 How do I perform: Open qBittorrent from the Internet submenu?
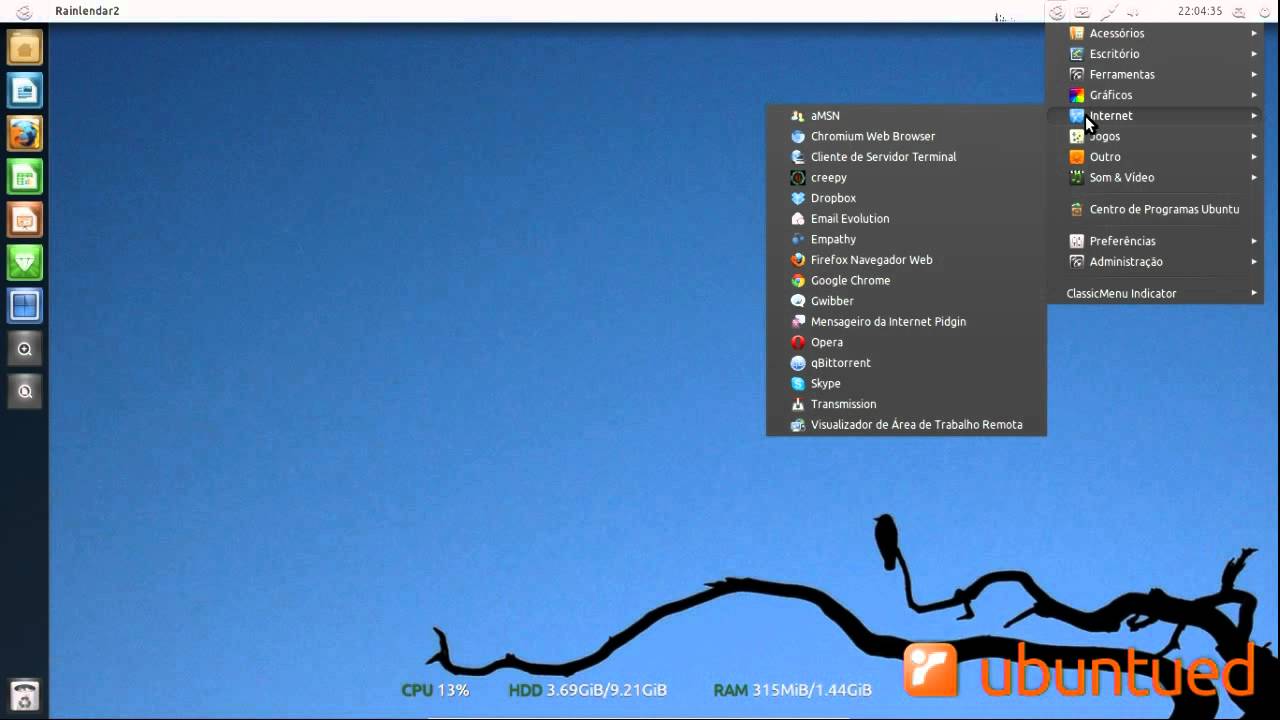coord(906,363)
